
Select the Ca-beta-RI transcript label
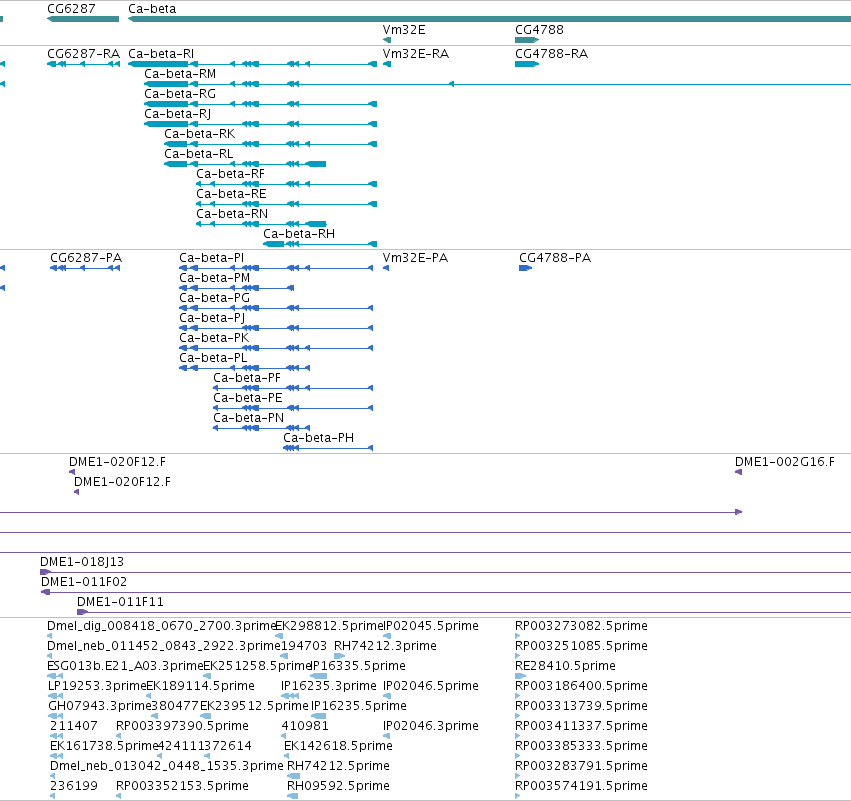161,54
